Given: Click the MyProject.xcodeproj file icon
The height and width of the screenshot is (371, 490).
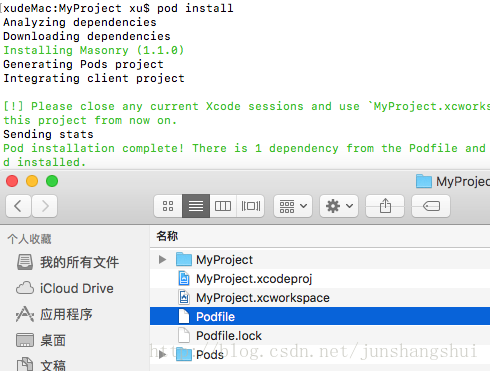Looking at the screenshot, I should click(184, 278).
